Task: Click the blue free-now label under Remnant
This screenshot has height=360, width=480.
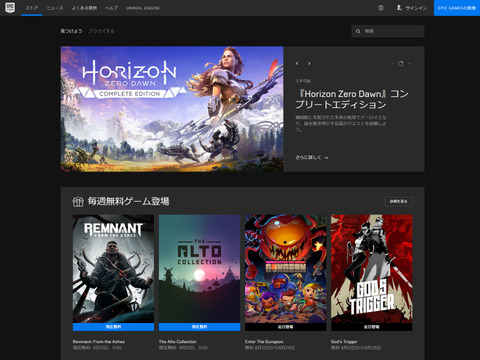Action: [x=113, y=327]
